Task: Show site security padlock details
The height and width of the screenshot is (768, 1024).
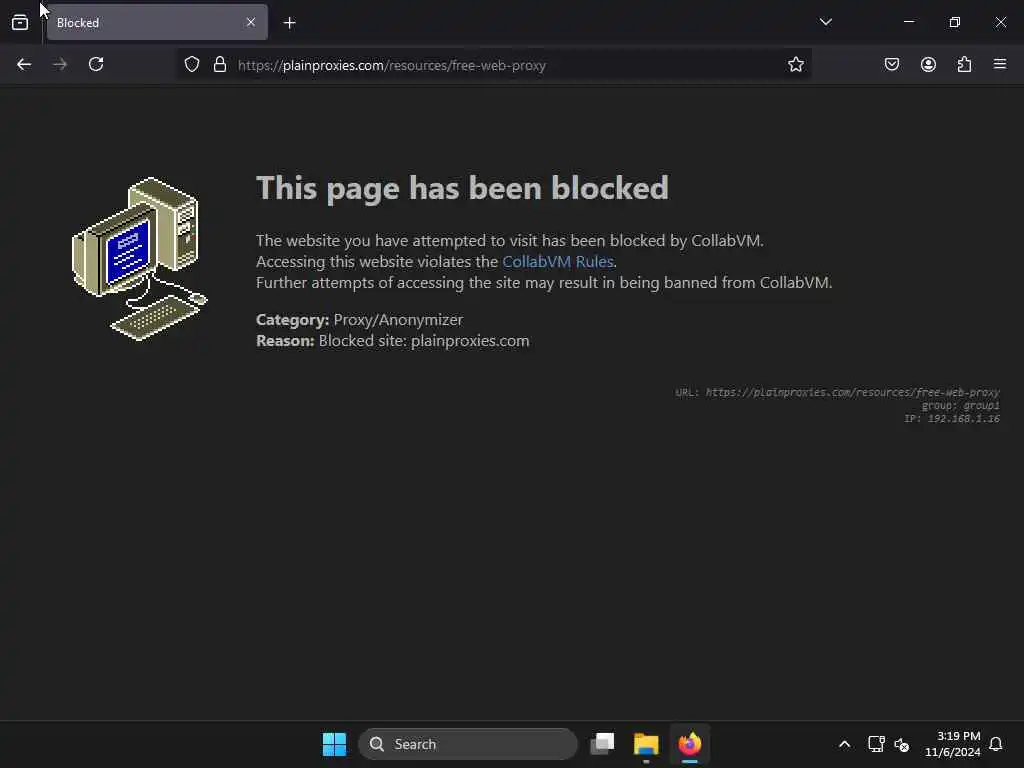Action: (x=220, y=65)
